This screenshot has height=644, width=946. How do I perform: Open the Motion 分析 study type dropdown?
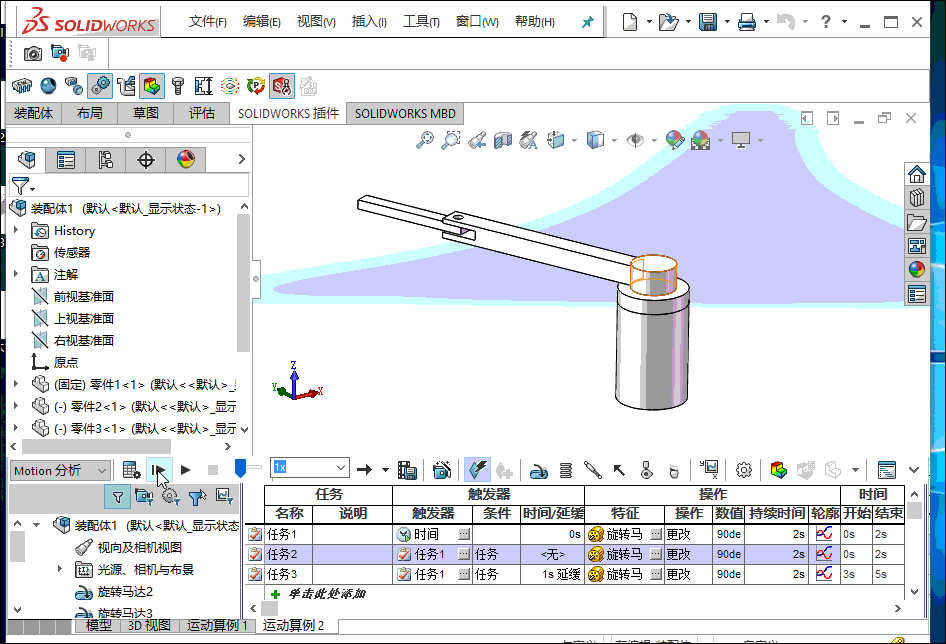click(60, 470)
